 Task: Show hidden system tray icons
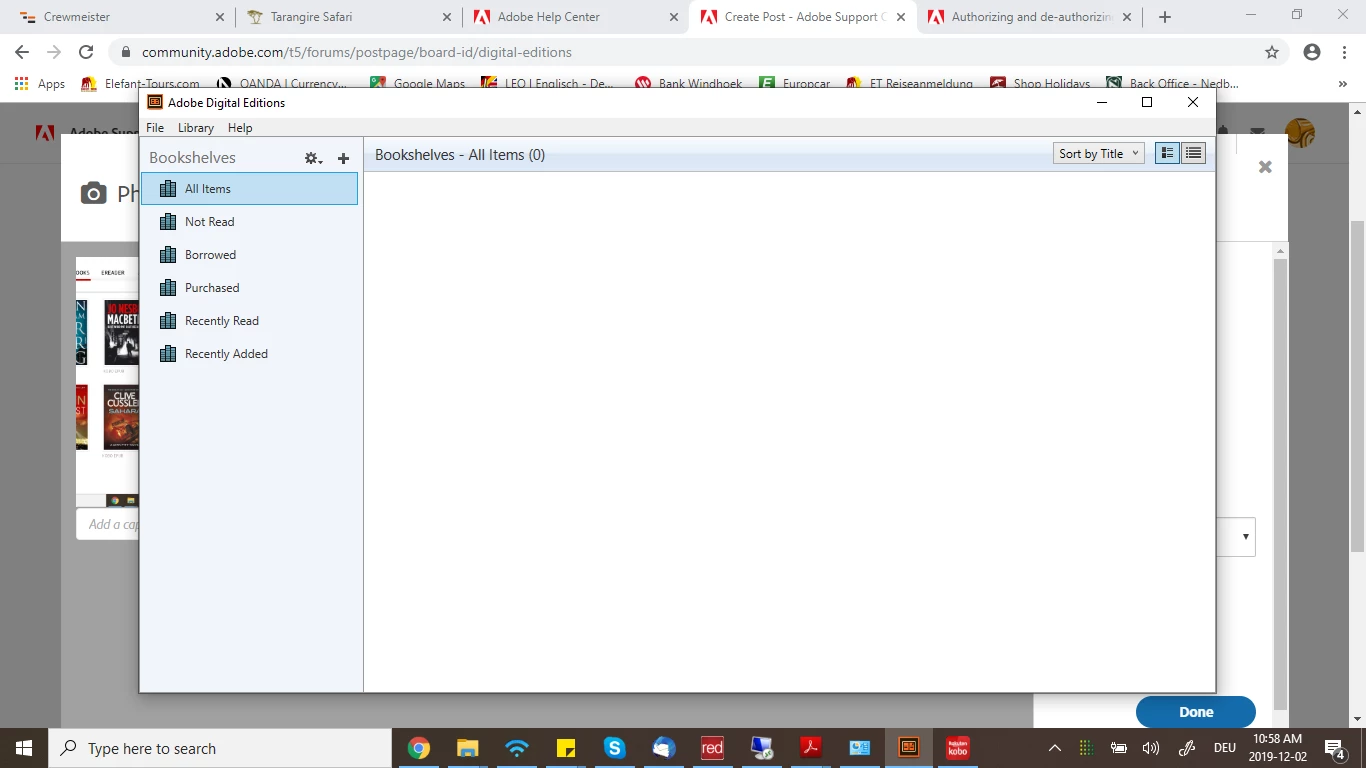coord(1054,748)
